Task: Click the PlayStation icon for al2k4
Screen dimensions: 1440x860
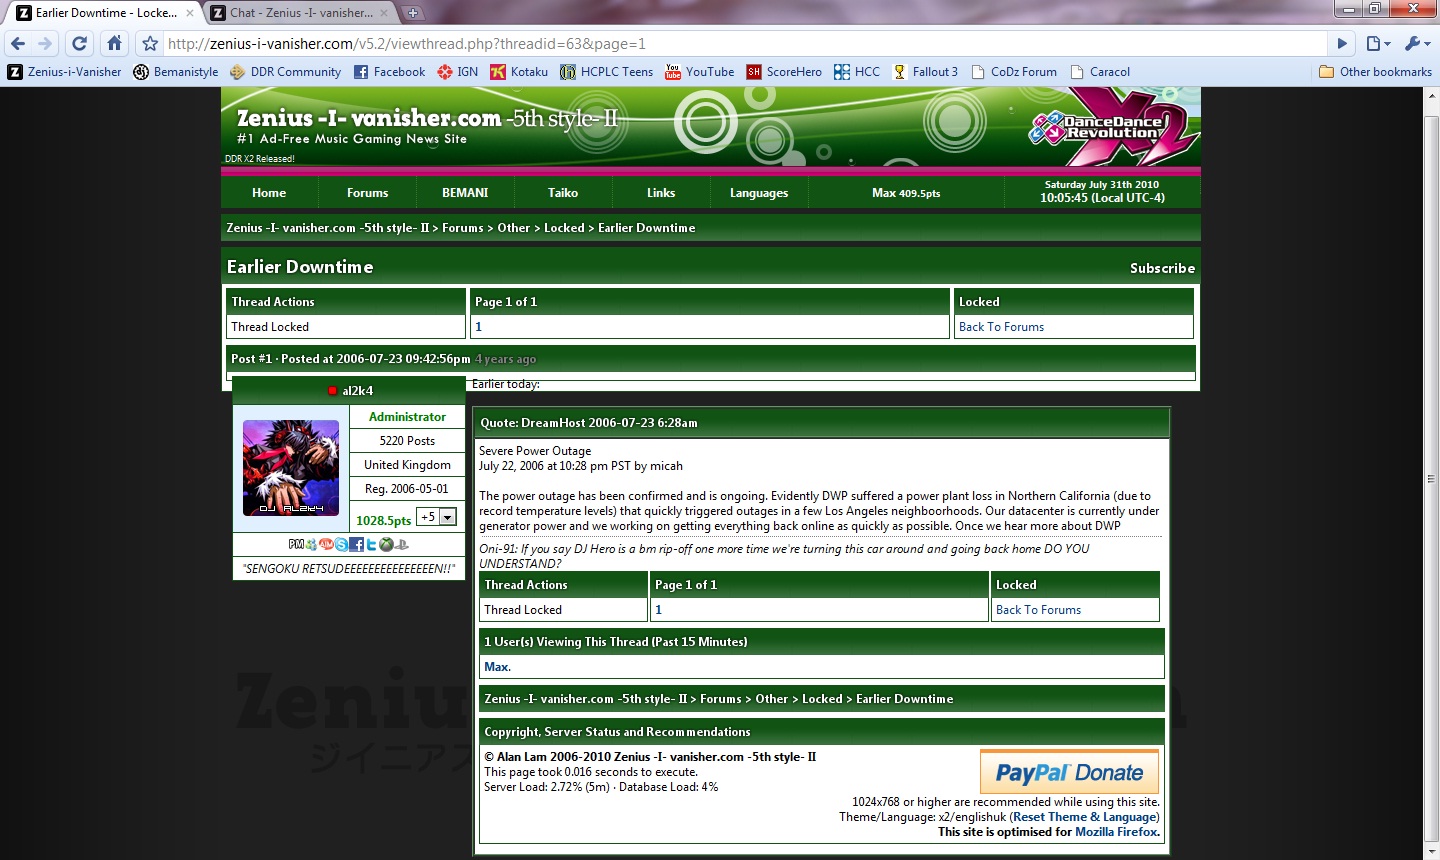Action: [401, 545]
